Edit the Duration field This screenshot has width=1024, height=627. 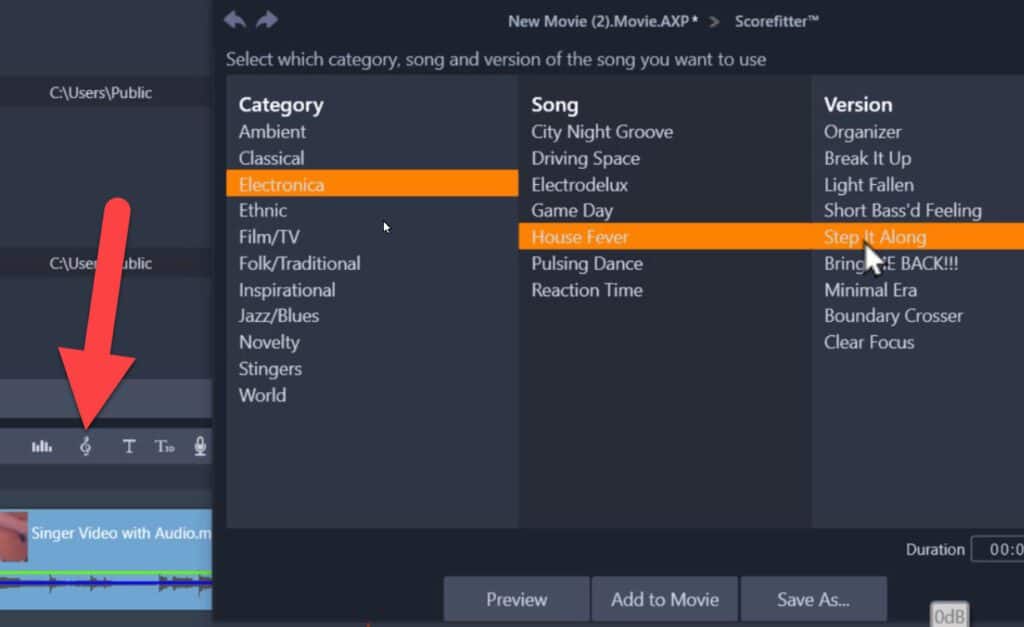(1000, 549)
